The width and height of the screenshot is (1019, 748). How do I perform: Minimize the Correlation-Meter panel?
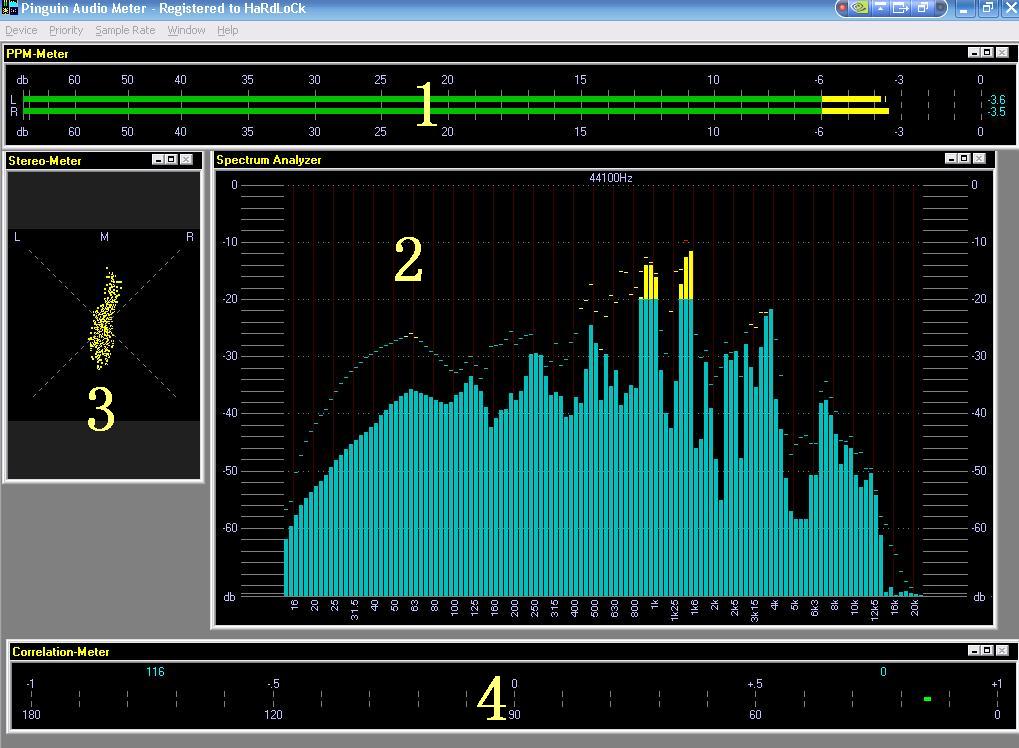(974, 650)
